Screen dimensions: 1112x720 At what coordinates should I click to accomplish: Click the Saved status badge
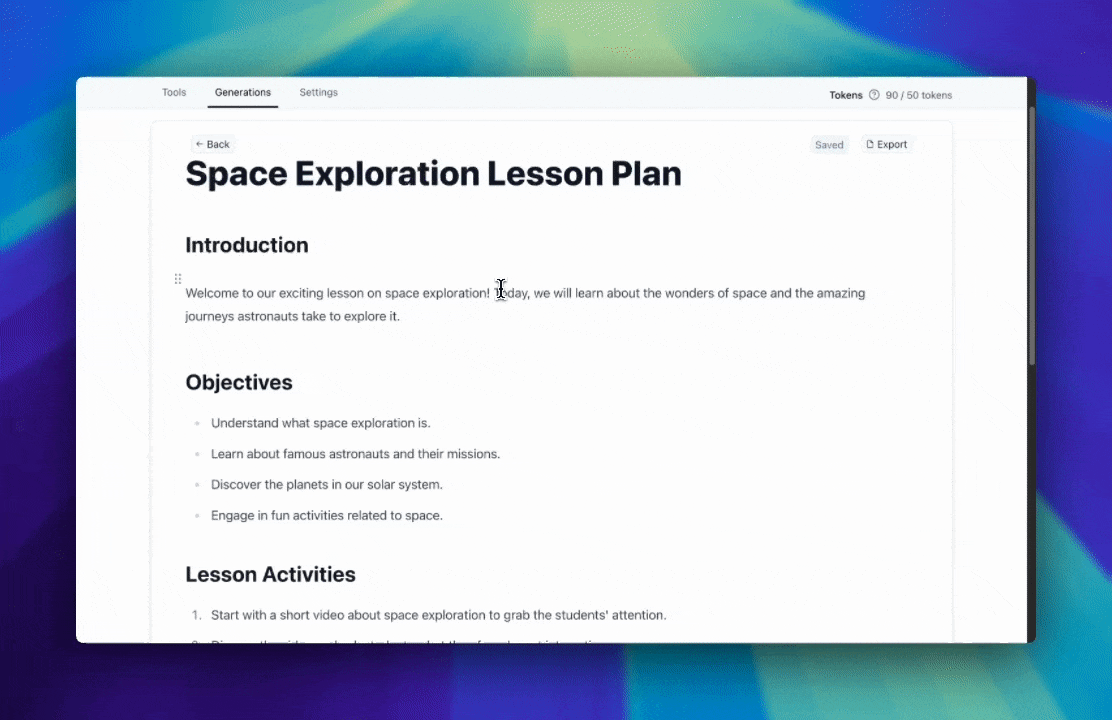click(829, 145)
